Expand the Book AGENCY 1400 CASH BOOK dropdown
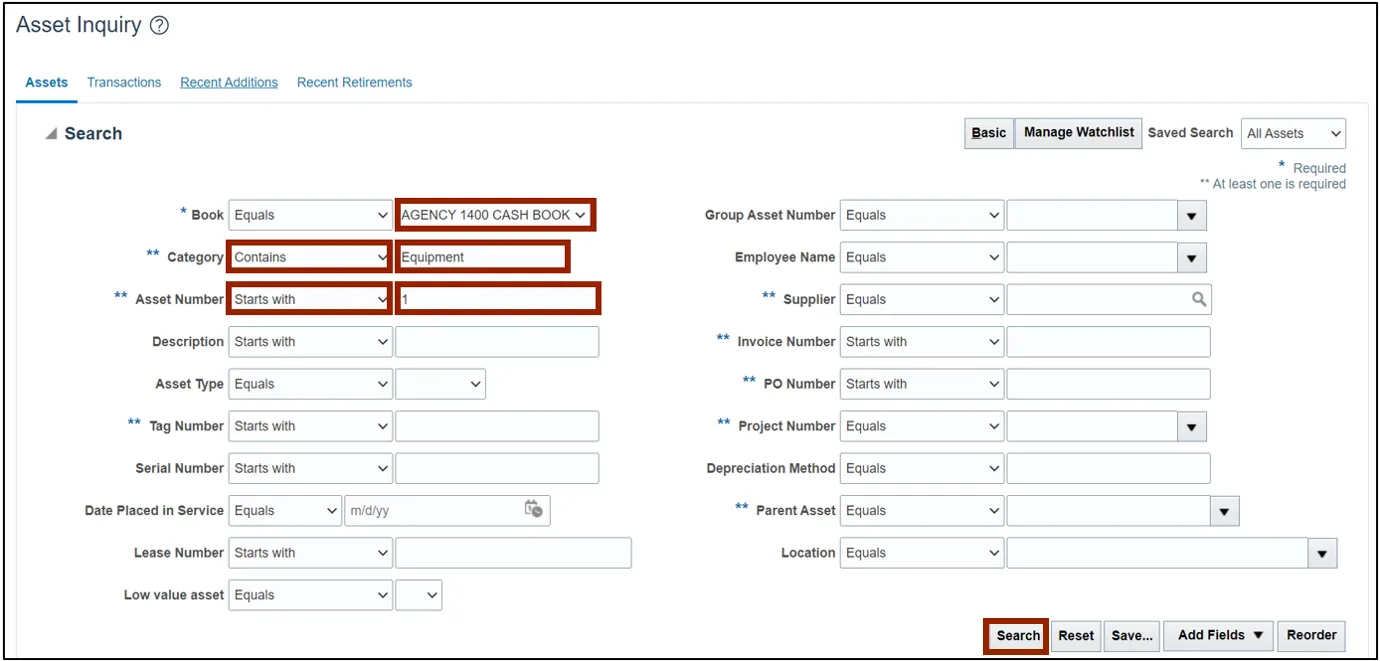Screen dimensions: 1380x661 [494, 215]
